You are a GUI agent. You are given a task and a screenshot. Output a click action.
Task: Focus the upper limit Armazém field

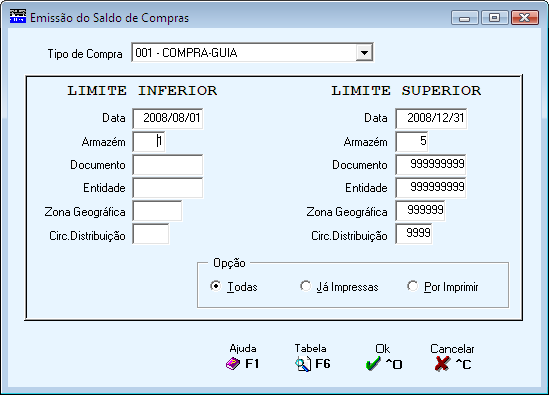pyautogui.click(x=412, y=141)
